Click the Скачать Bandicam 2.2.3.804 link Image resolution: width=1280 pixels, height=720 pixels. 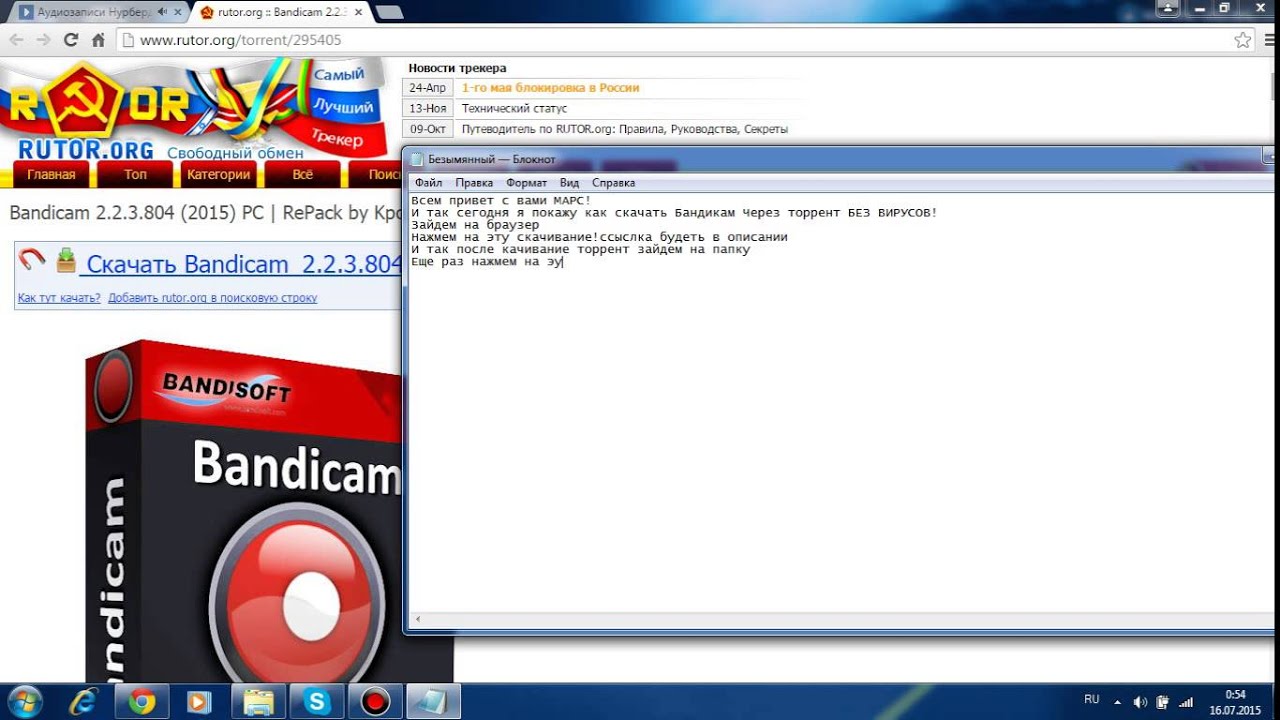pos(240,264)
